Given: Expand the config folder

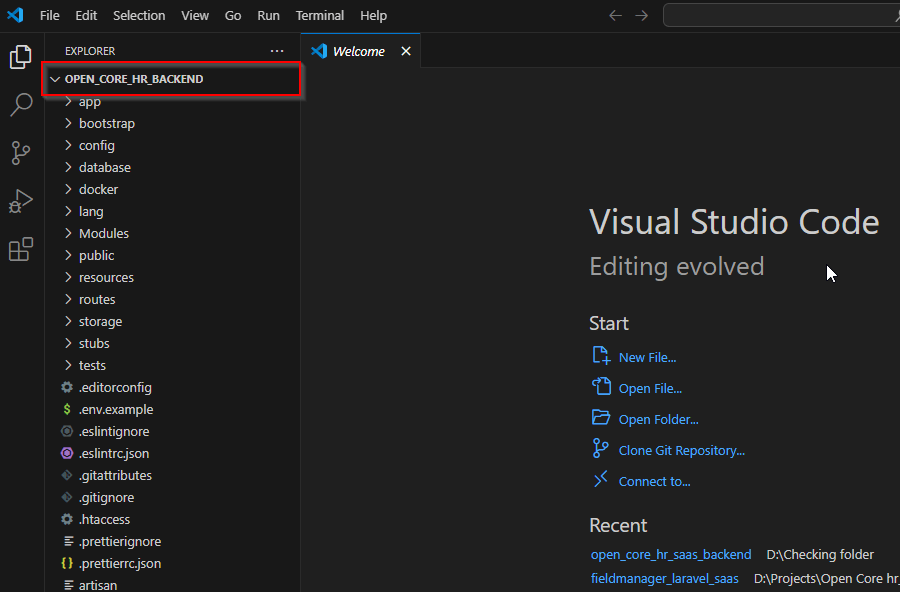Looking at the screenshot, I should (x=68, y=145).
